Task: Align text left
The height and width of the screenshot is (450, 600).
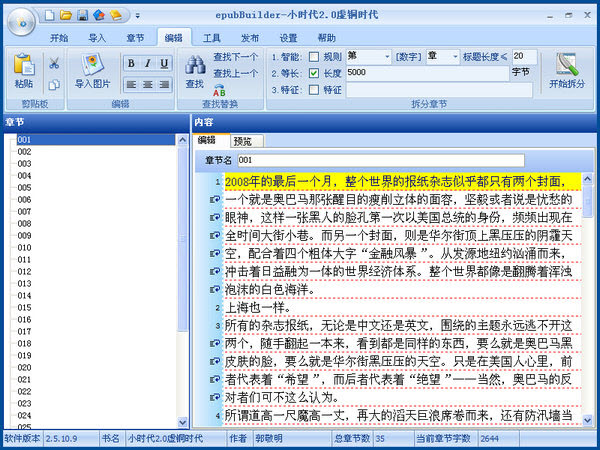Action: pos(131,85)
